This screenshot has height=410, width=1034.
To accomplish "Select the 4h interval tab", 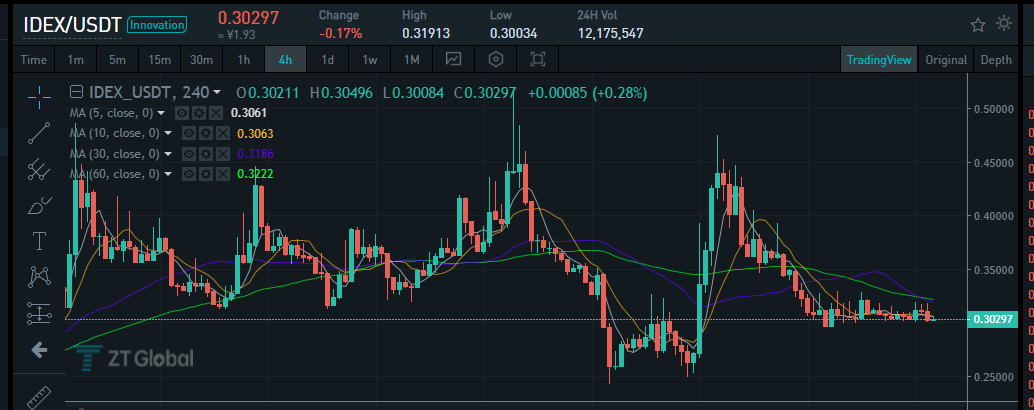I will 286,59.
